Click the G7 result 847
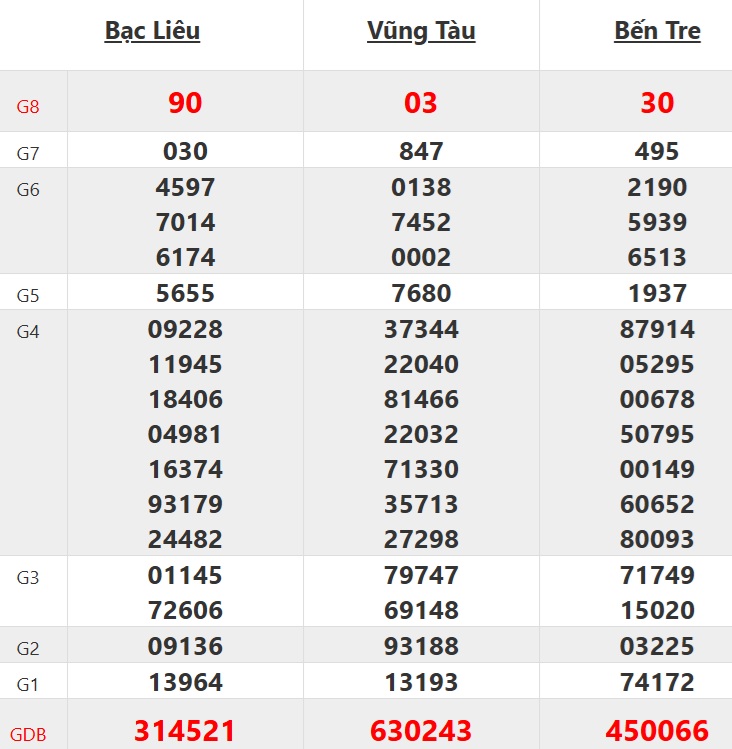The height and width of the screenshot is (749, 732). (421, 152)
